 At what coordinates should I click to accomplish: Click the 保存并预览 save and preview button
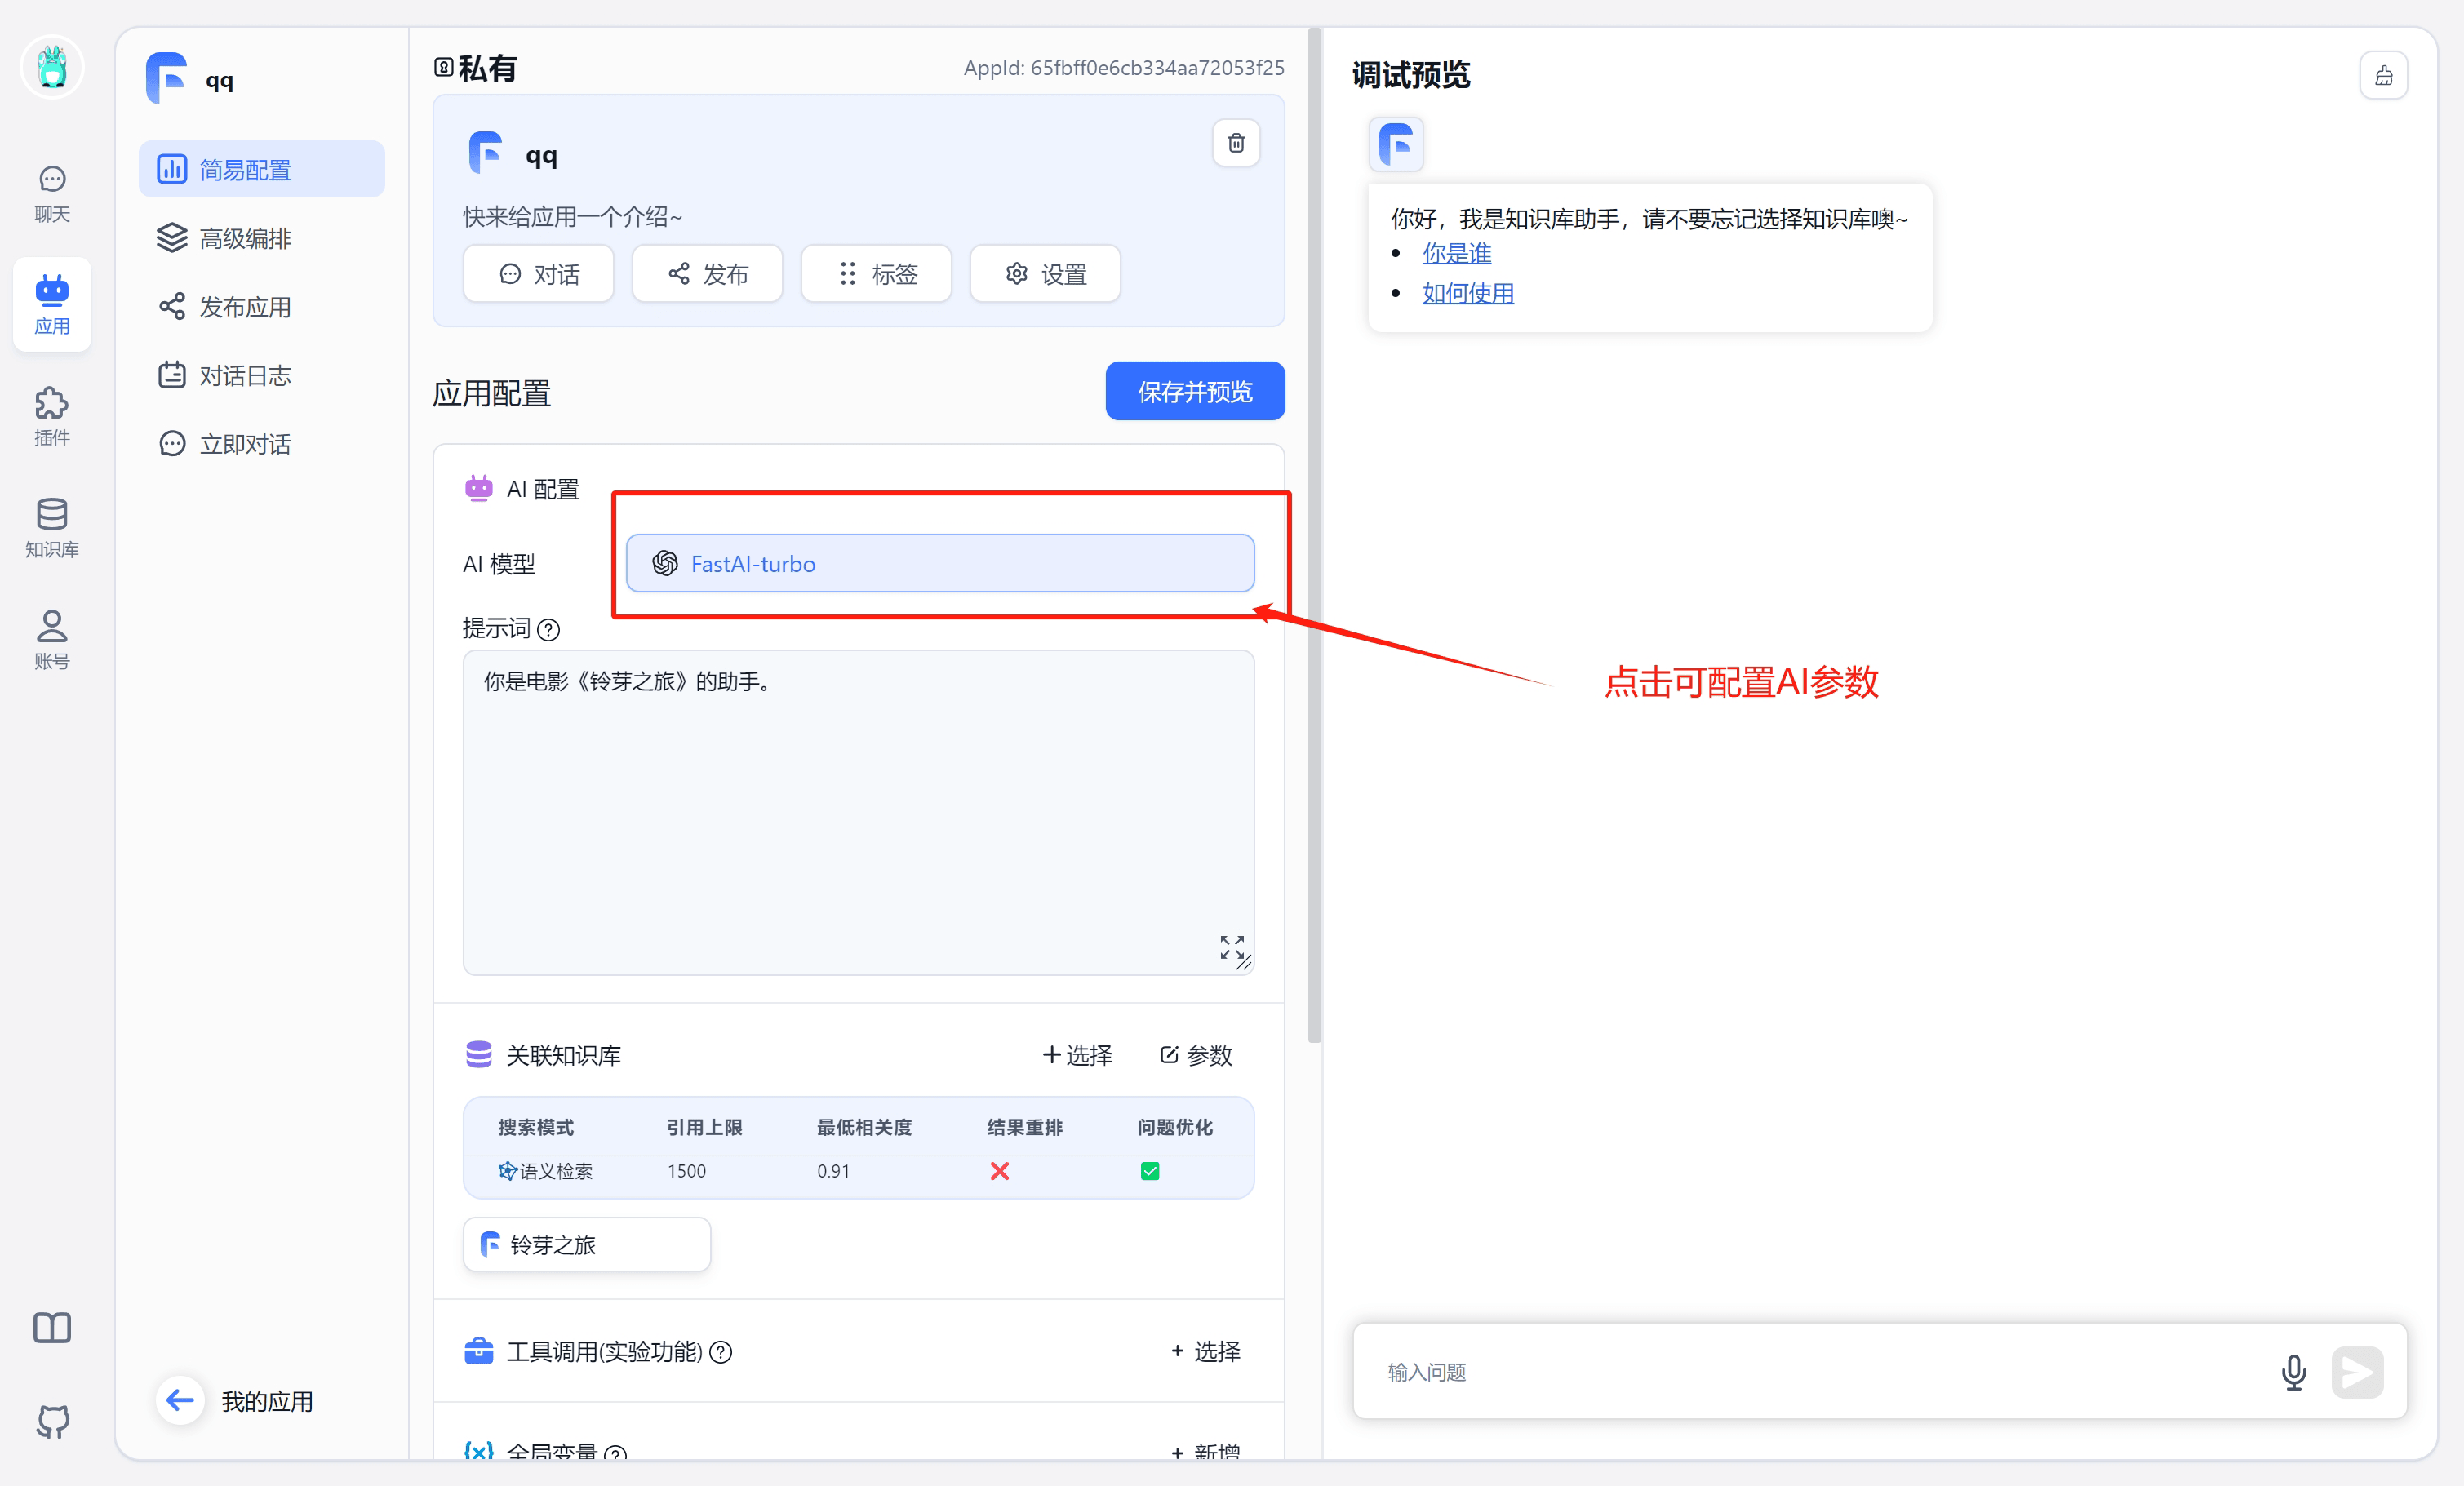point(1194,391)
